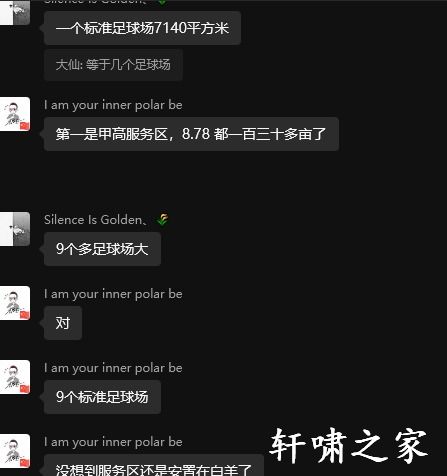Screen dimensions: 447x476
Task: Open quoted reply from 大仙 about 足球场
Action: pos(113,65)
